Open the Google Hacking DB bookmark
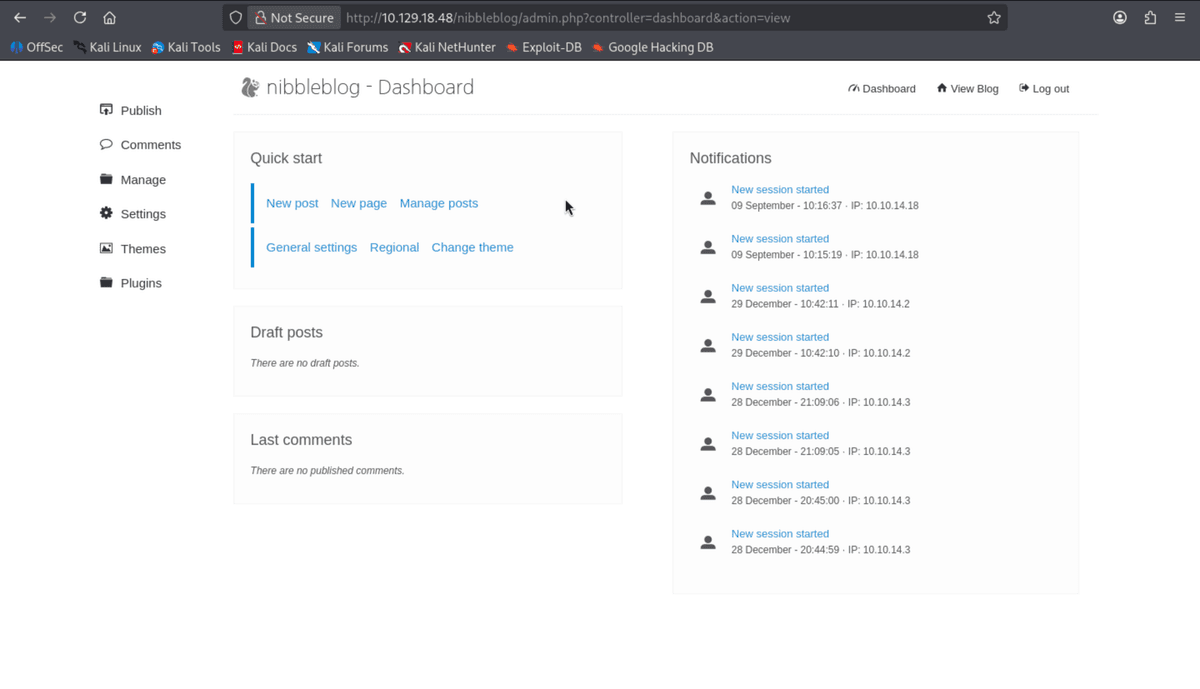1200x689 pixels. coord(652,47)
